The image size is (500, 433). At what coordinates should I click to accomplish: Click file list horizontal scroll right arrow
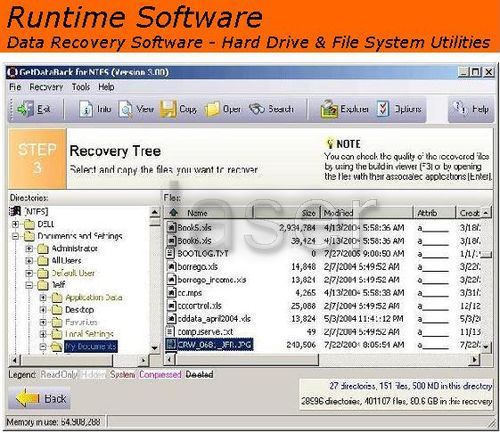coord(474,360)
